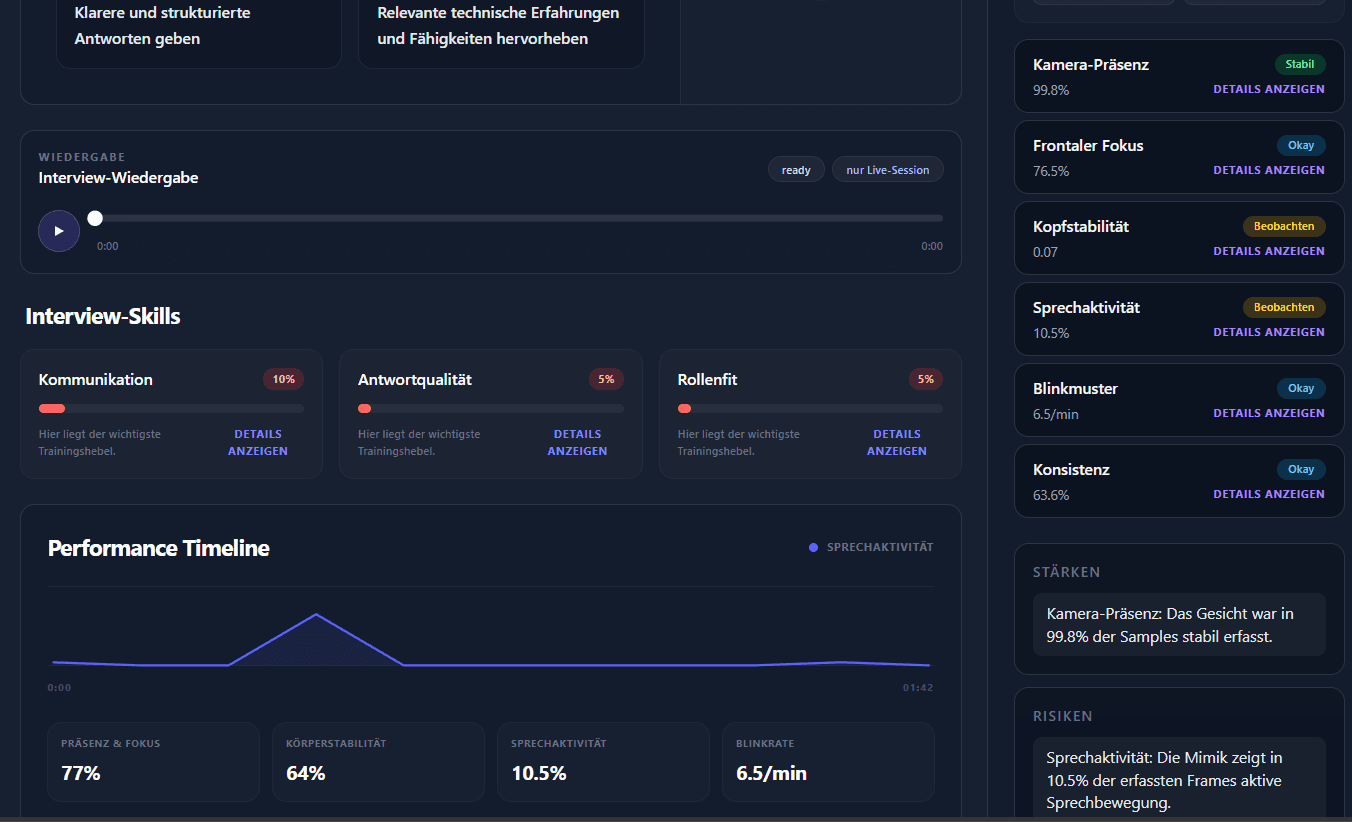Viewport: 1352px width, 822px height.
Task: Play the Interview-Wiedergabe recording
Action: pos(59,231)
